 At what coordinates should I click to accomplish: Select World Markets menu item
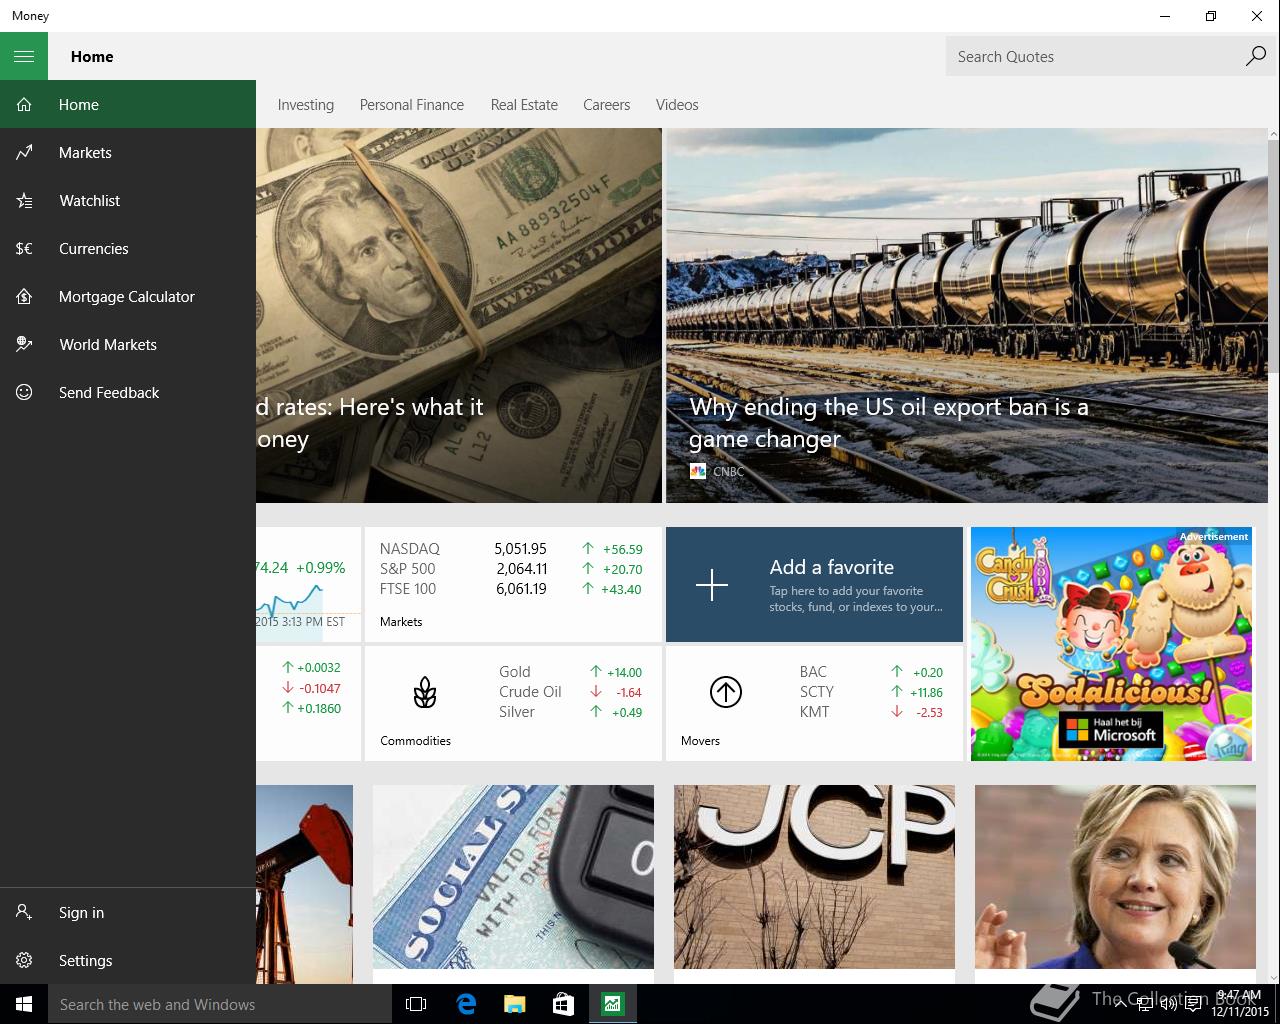coord(128,344)
